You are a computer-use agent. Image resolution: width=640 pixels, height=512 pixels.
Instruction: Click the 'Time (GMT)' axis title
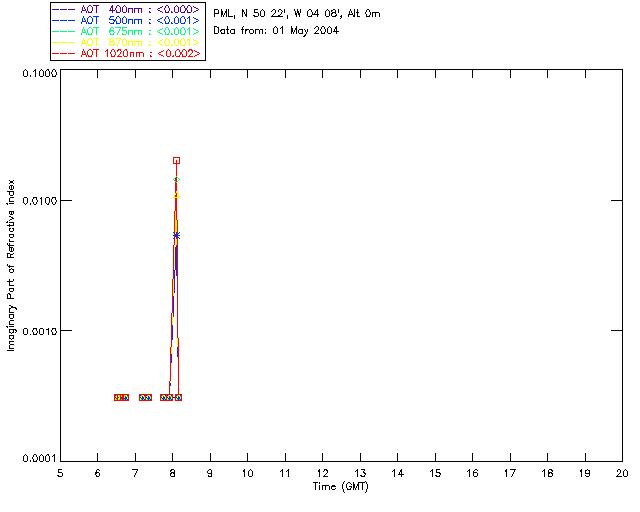coord(340,487)
